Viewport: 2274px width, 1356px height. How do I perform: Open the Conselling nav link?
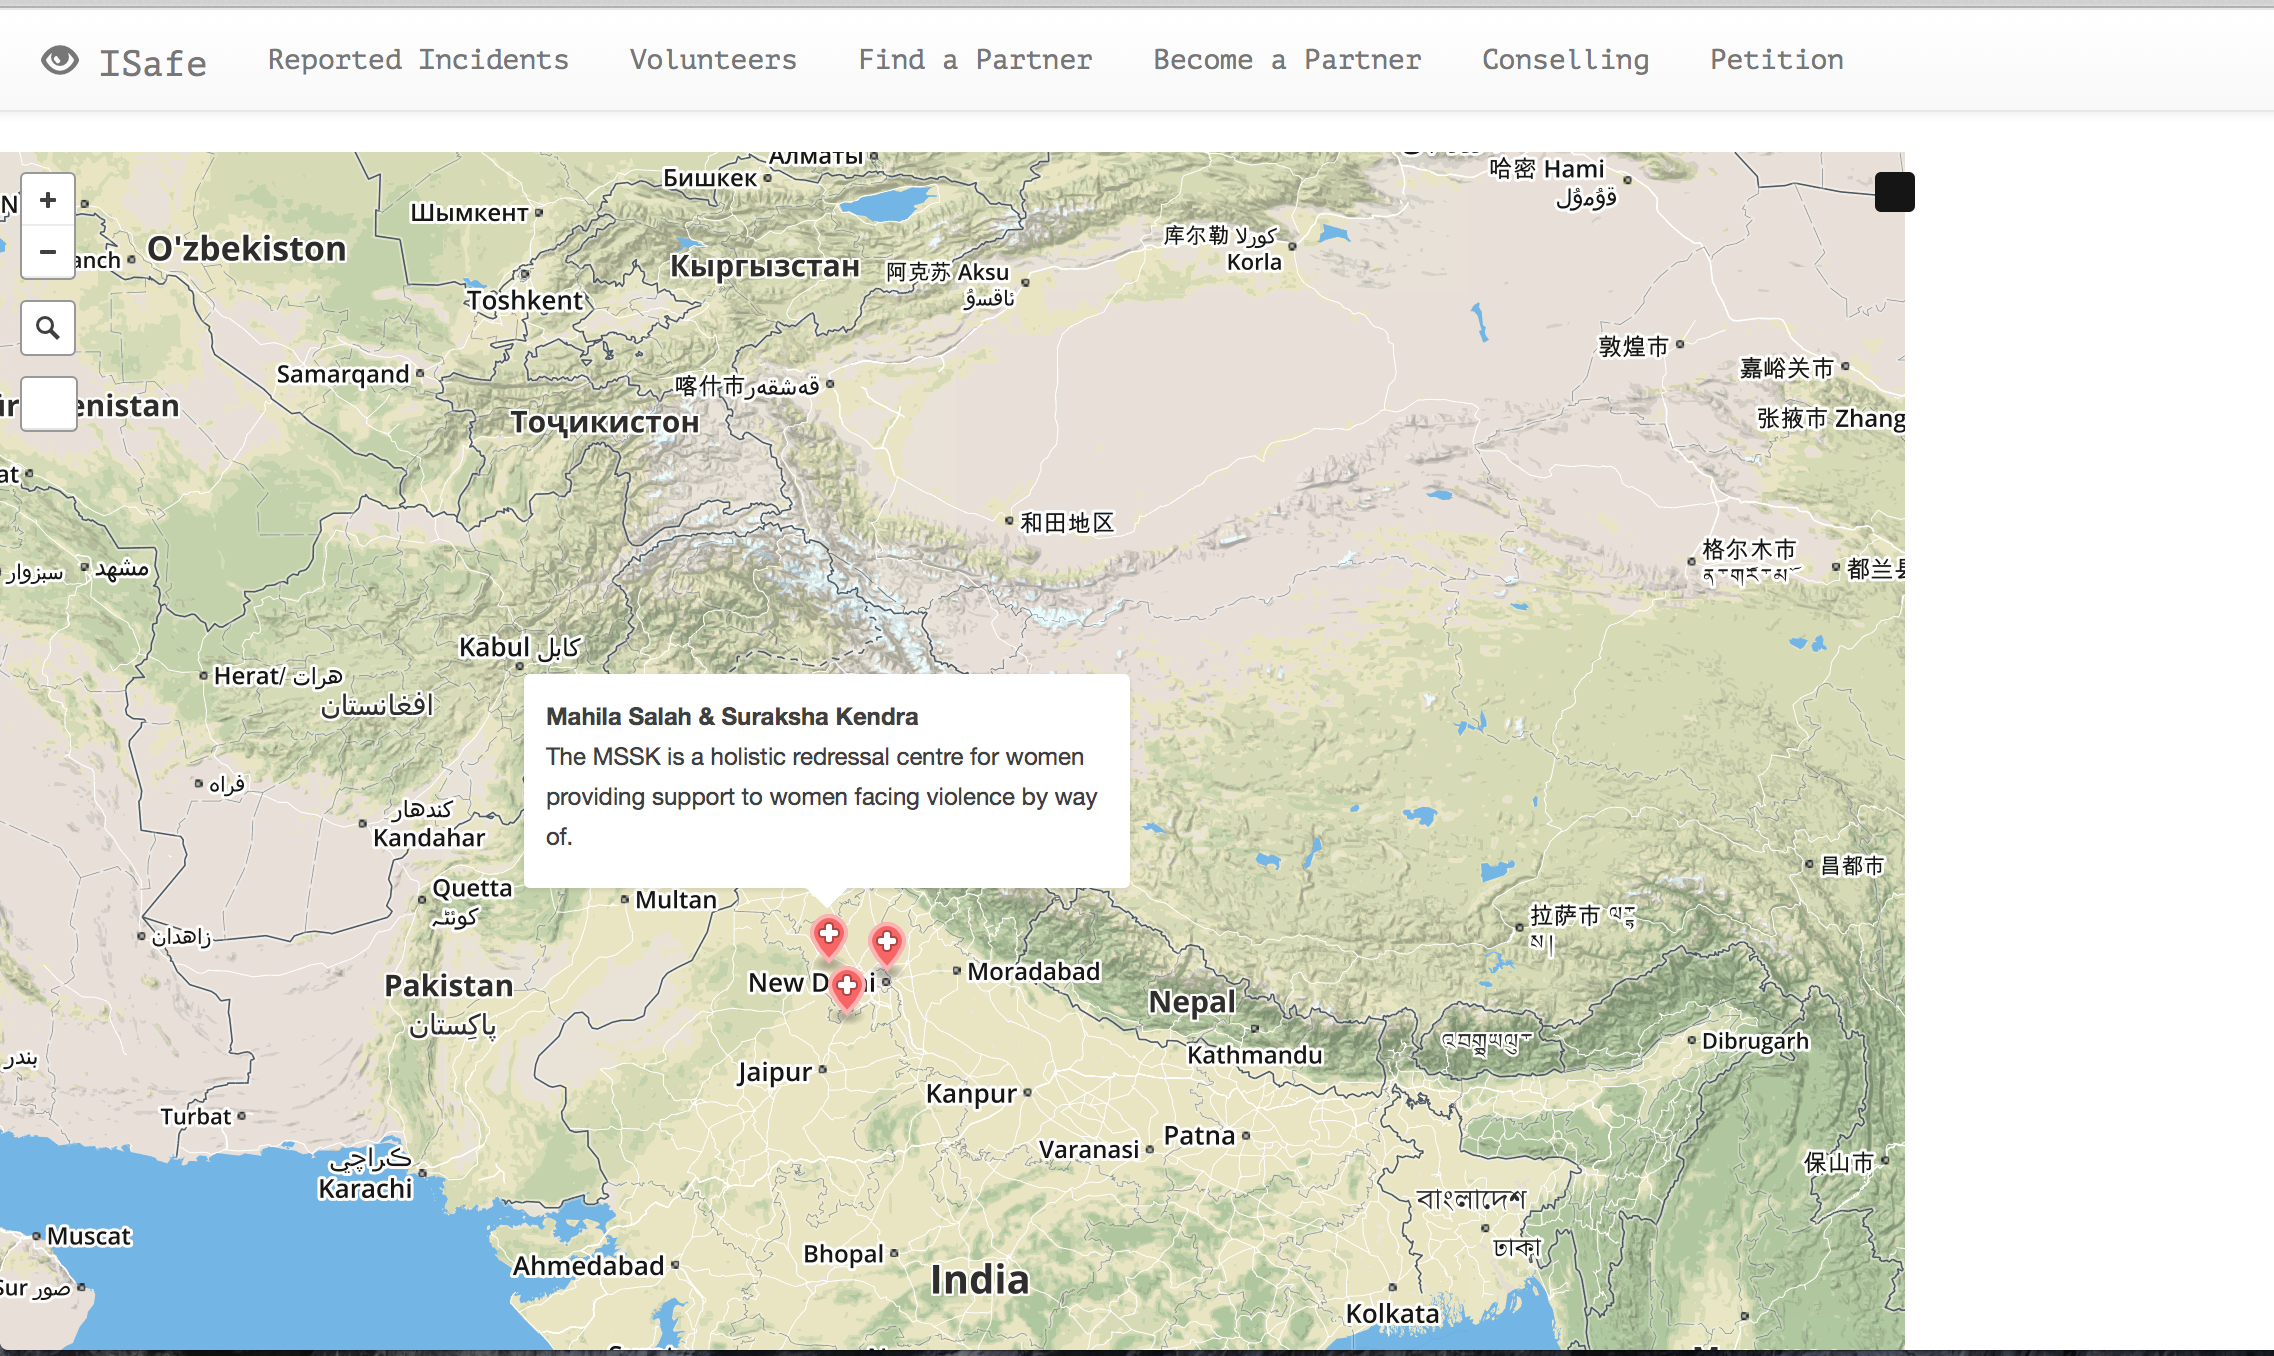1565,60
